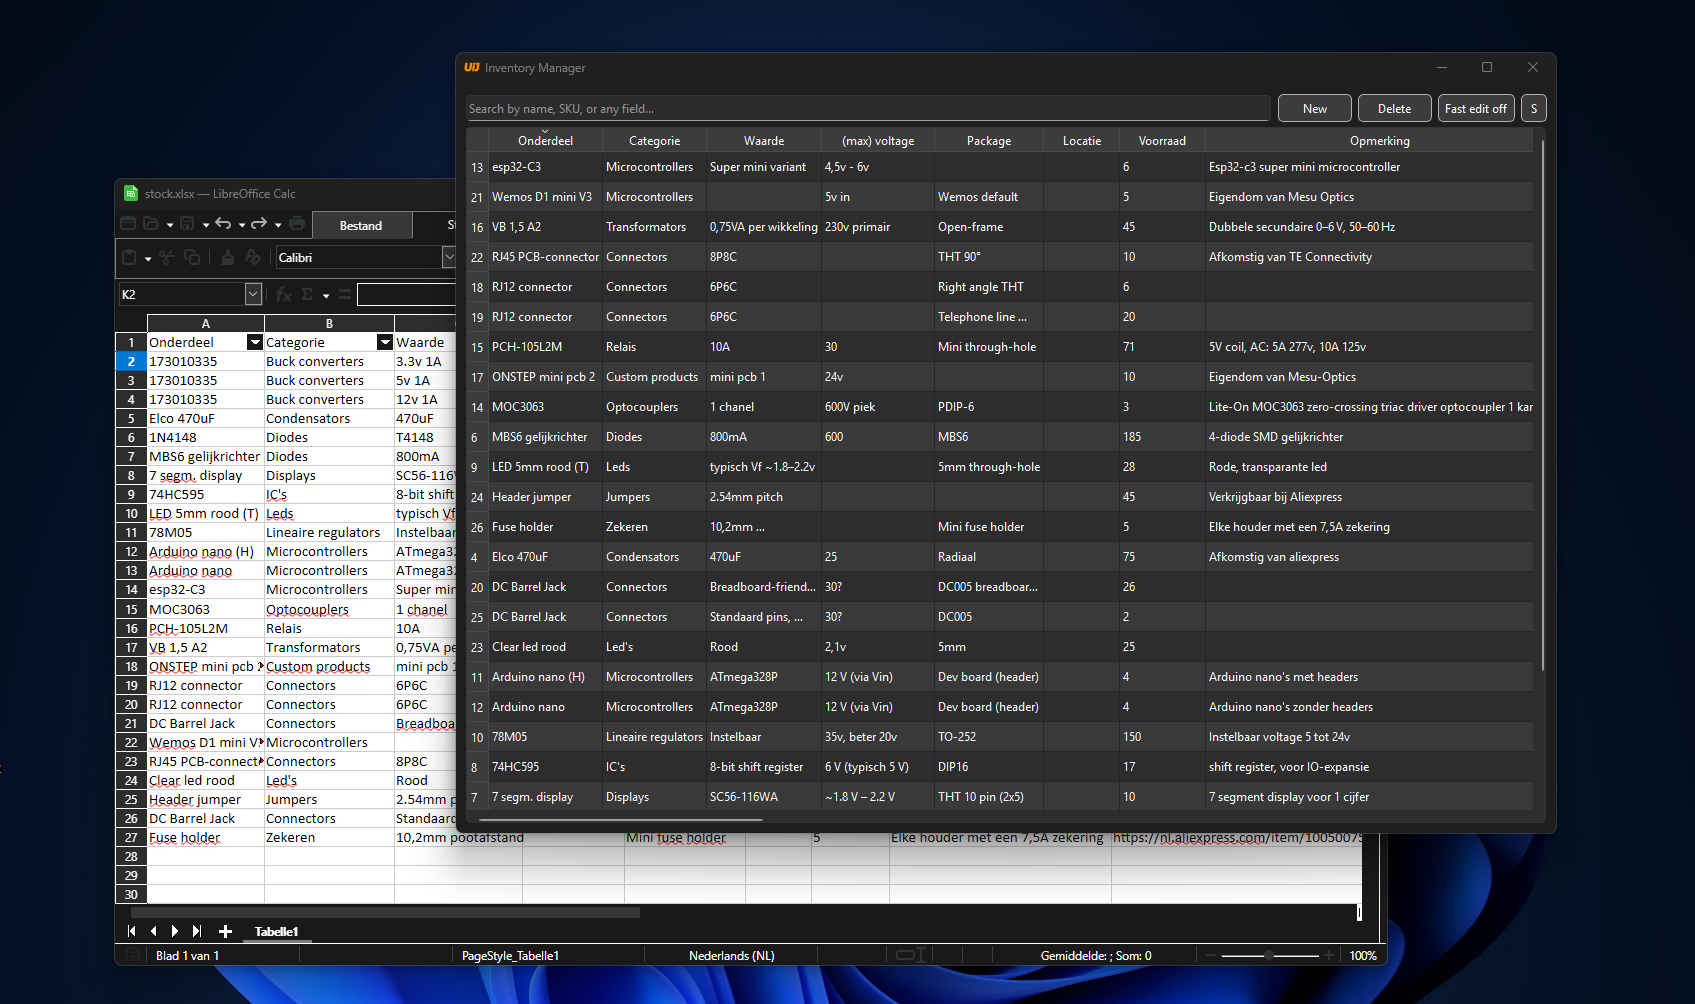The height and width of the screenshot is (1004, 1695).
Task: Open file icon in LibreOffice Calc toolbar
Action: tap(151, 224)
